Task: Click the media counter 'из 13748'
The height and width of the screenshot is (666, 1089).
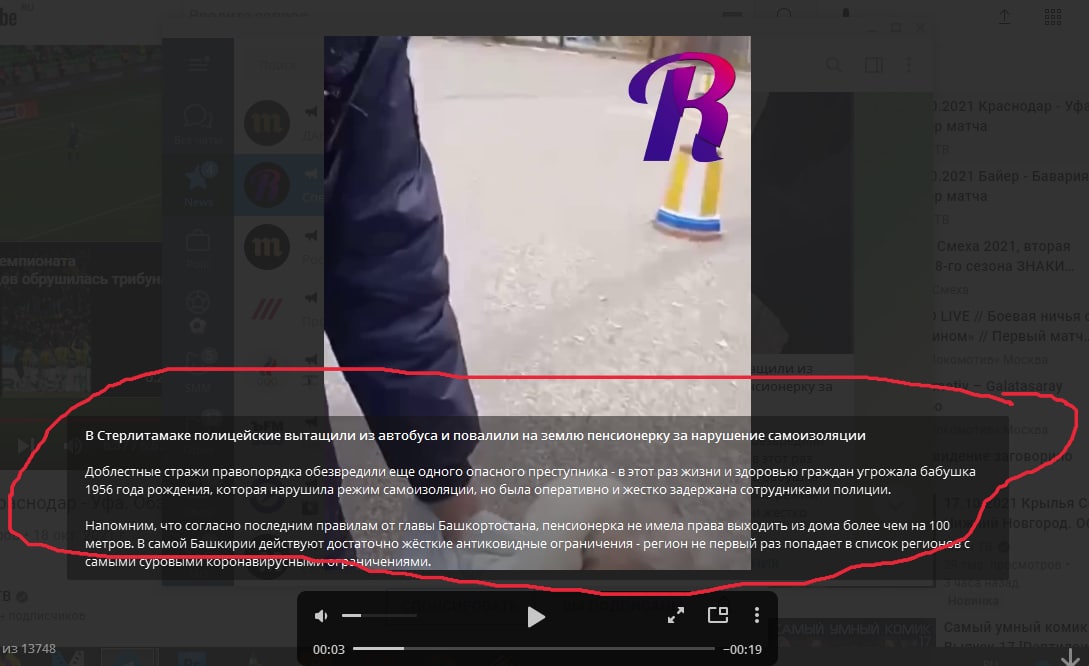Action: click(x=29, y=649)
